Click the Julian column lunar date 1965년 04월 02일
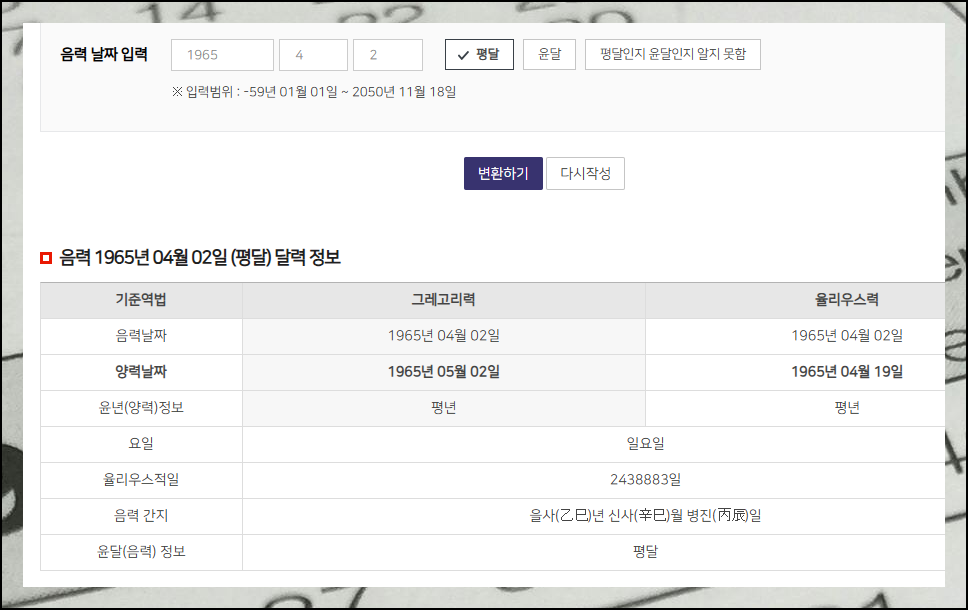968x610 pixels. (846, 336)
